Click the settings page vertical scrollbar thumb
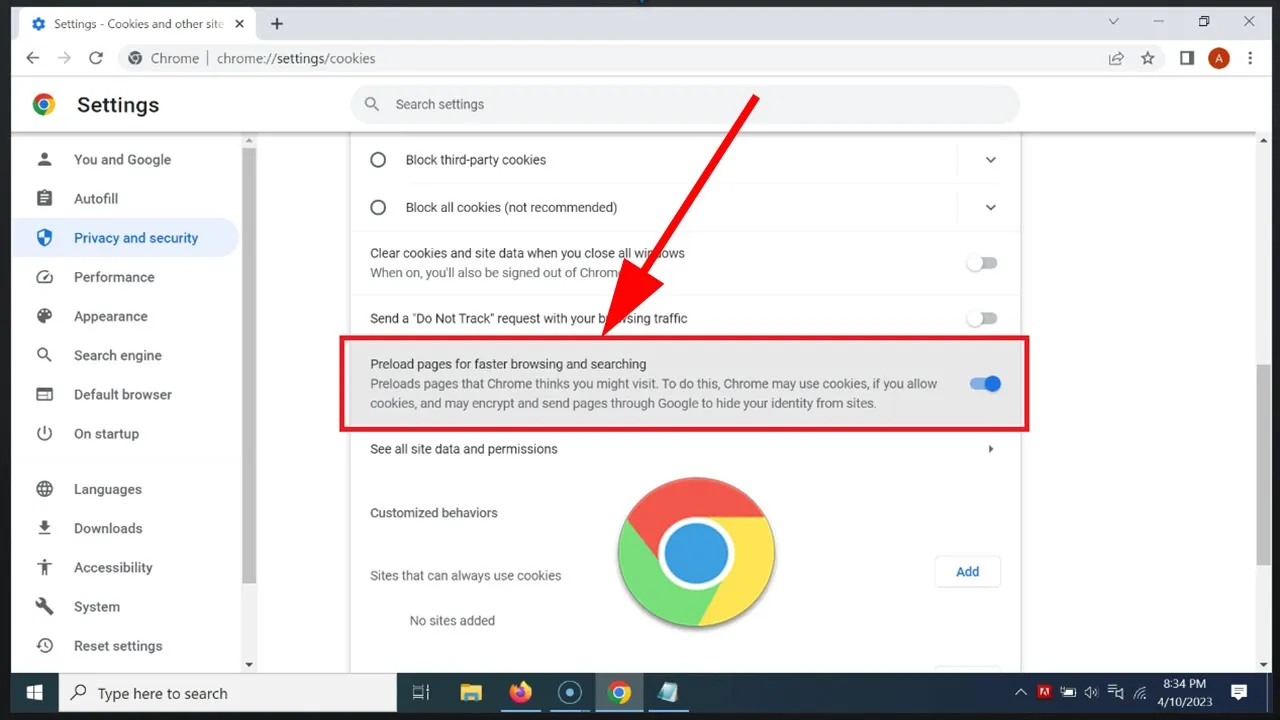This screenshot has height=720, width=1280. (x=1263, y=464)
